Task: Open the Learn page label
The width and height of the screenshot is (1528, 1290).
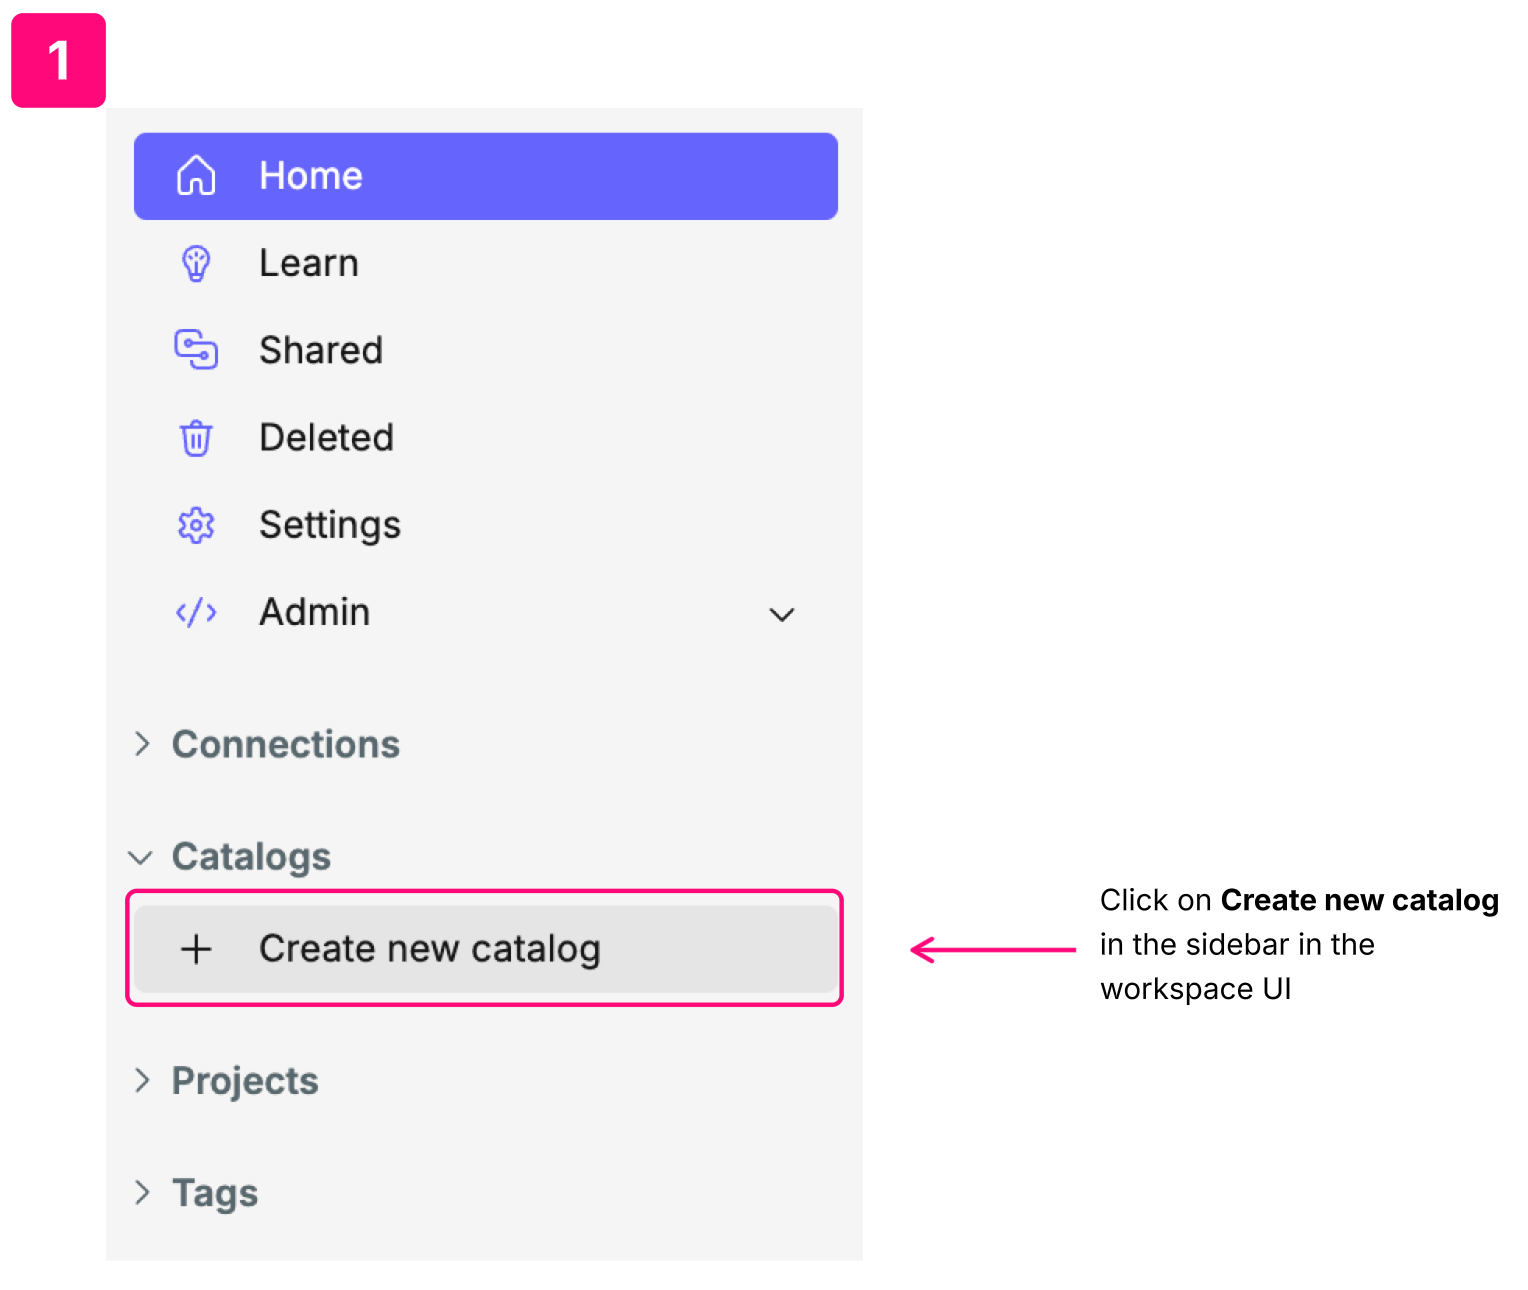Action: 308,264
